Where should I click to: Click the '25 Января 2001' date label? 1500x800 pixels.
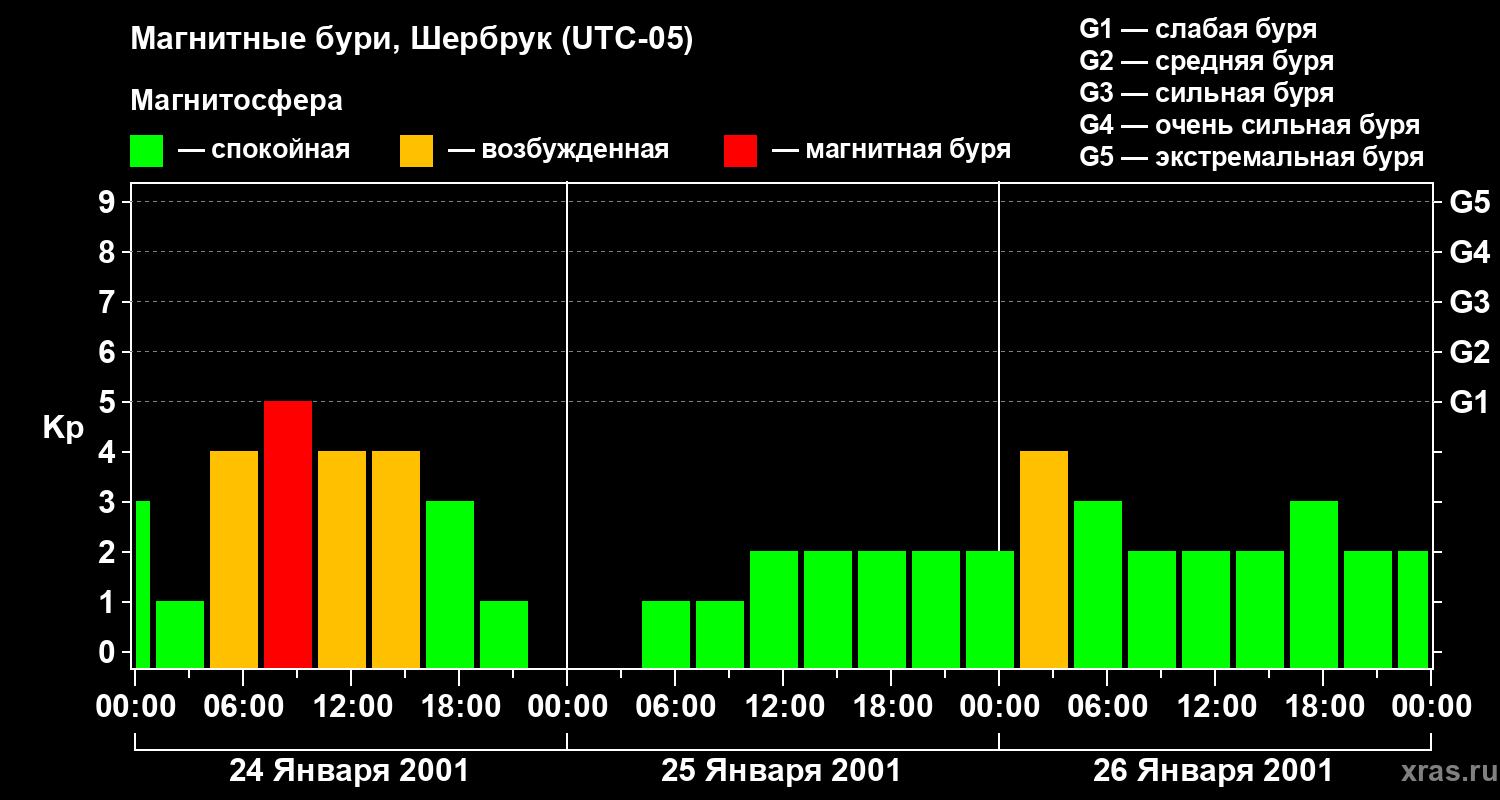tap(781, 771)
